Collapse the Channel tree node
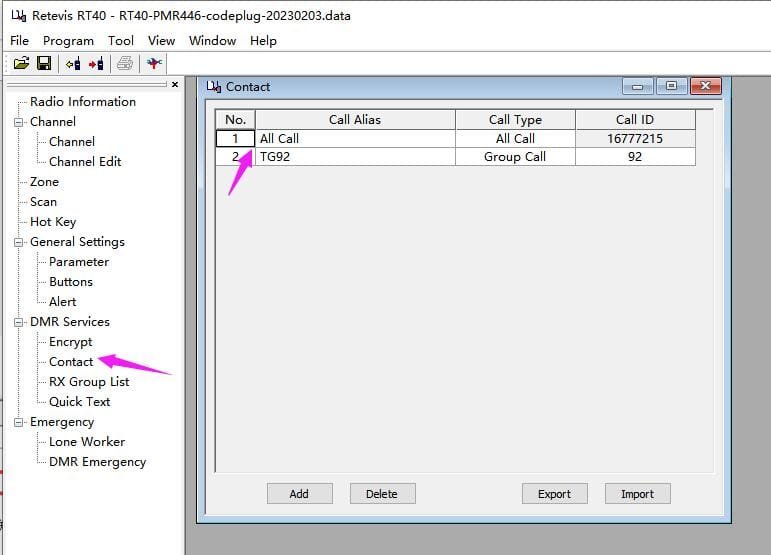This screenshot has height=555, width=771. point(18,122)
